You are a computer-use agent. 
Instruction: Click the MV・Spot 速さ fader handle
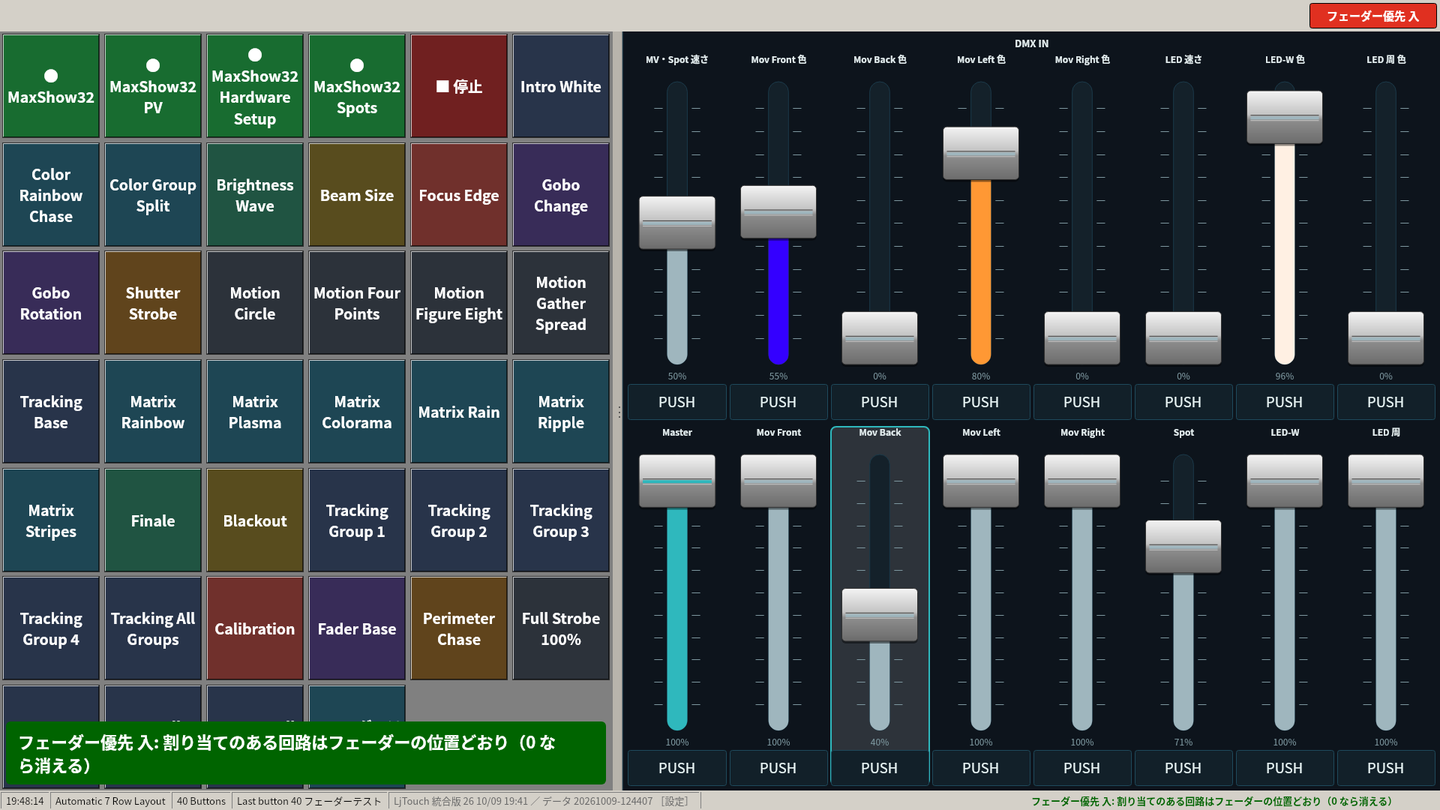click(x=677, y=223)
